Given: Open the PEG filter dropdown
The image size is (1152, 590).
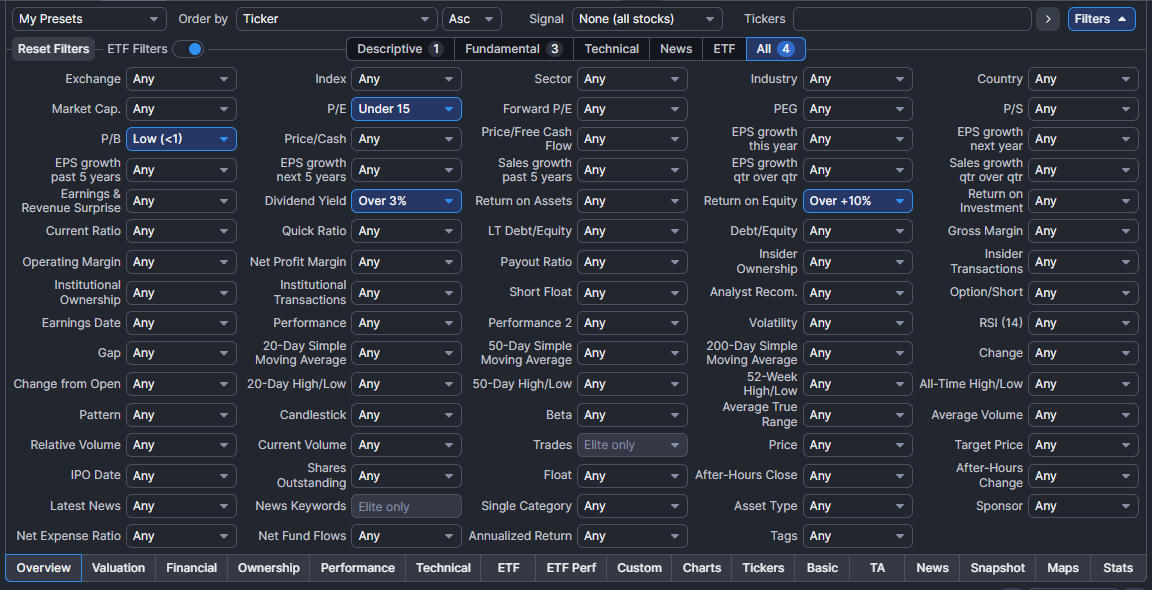Looking at the screenshot, I should pyautogui.click(x=858, y=109).
